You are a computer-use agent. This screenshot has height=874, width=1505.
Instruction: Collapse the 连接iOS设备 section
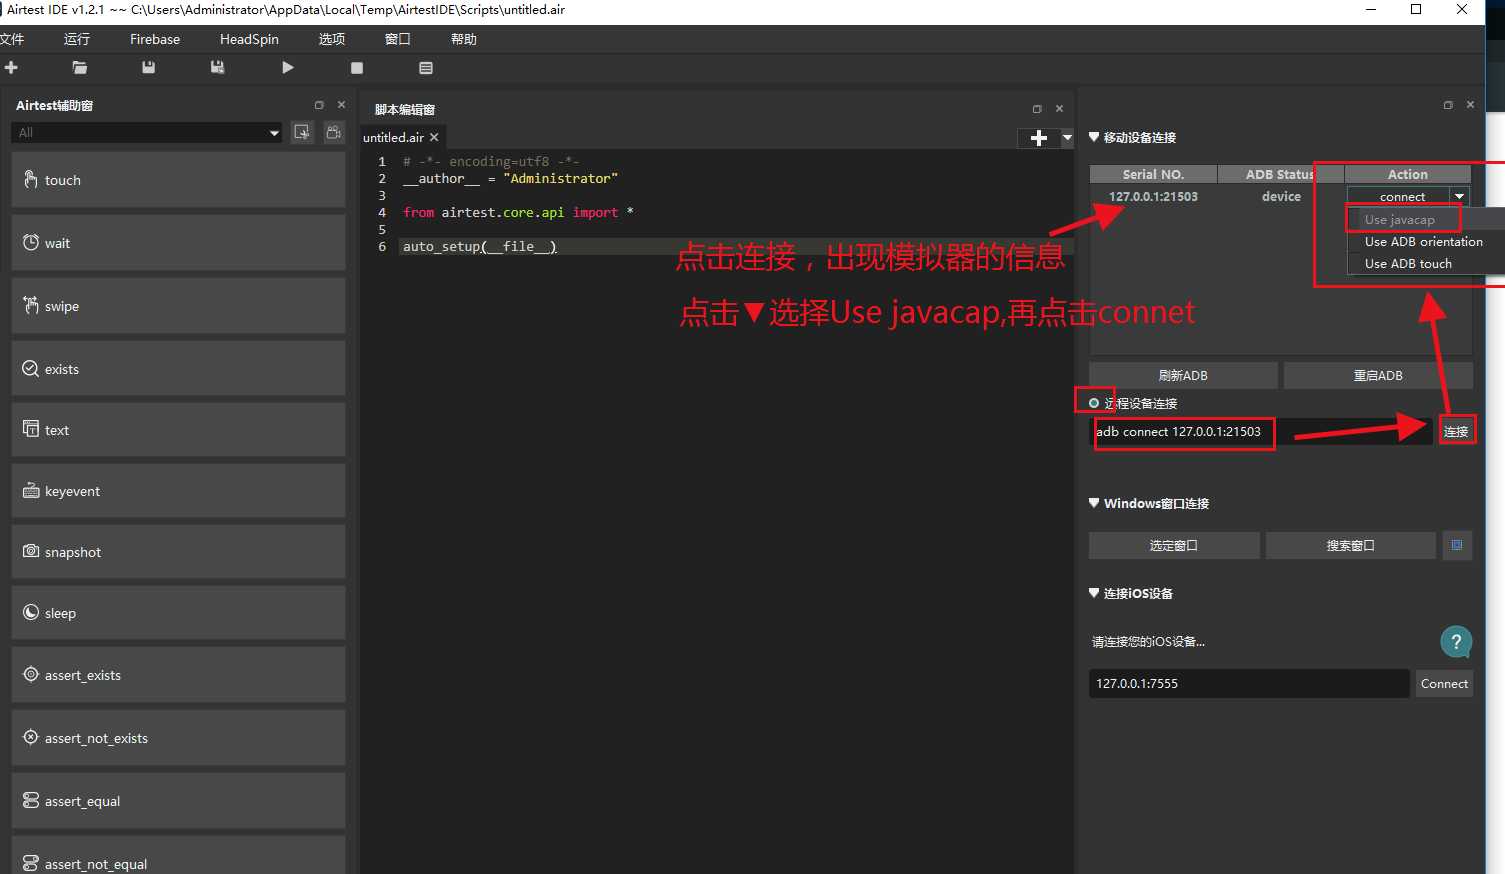(1094, 593)
